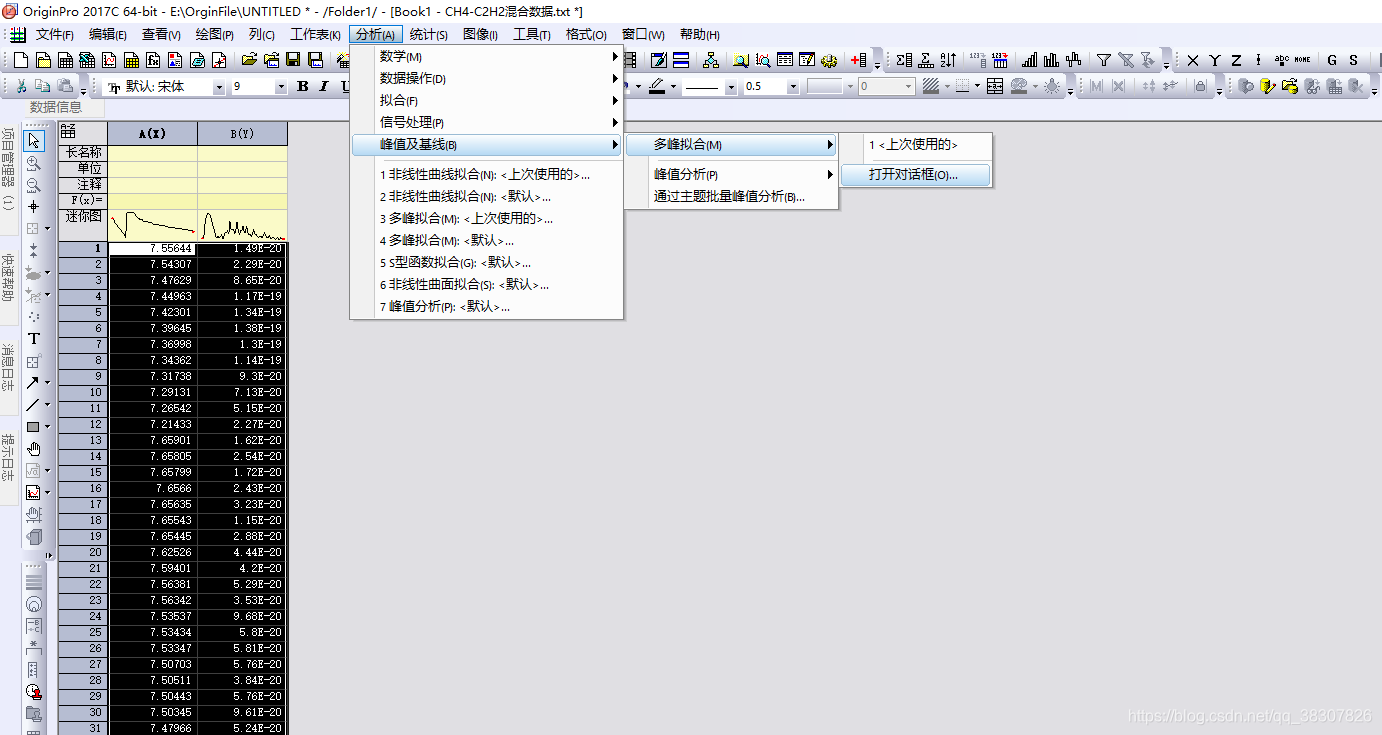Screen dimensions: 1382x735
Task: Select the zoom-in magnifier tool
Action: [x=34, y=163]
